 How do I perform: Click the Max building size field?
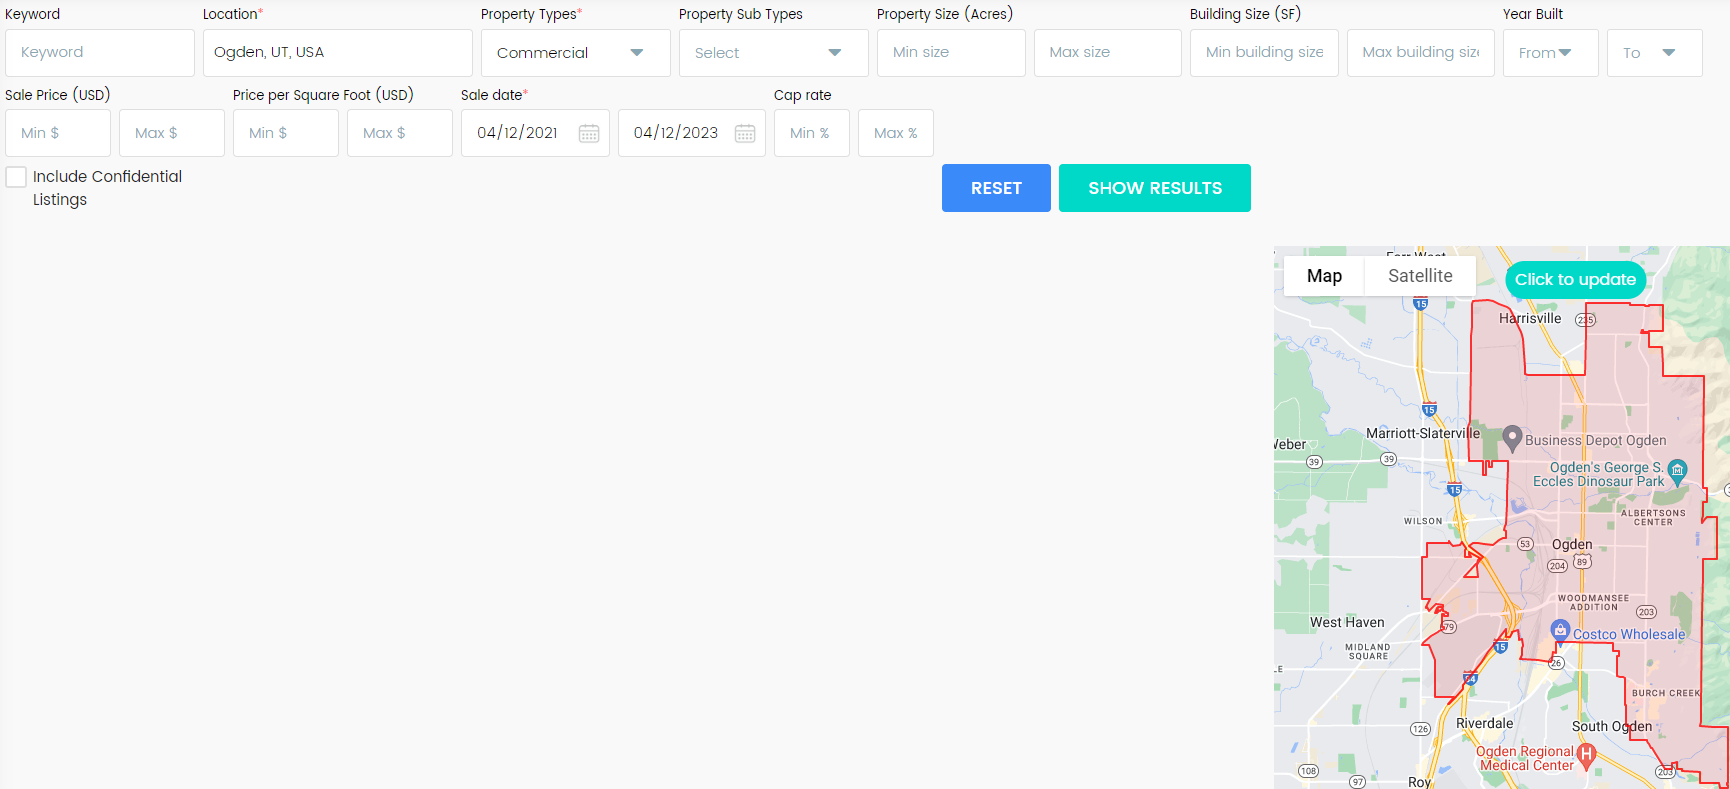click(x=1420, y=53)
